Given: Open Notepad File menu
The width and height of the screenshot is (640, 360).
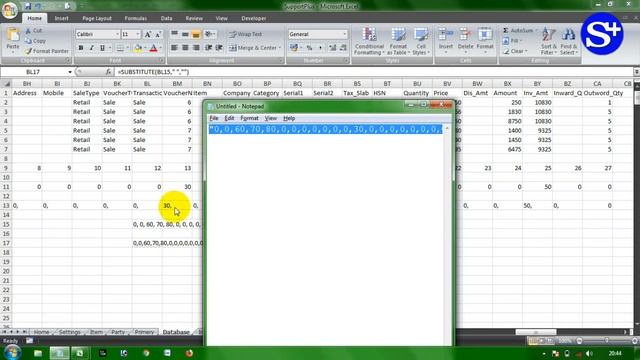Looking at the screenshot, I should (214, 118).
